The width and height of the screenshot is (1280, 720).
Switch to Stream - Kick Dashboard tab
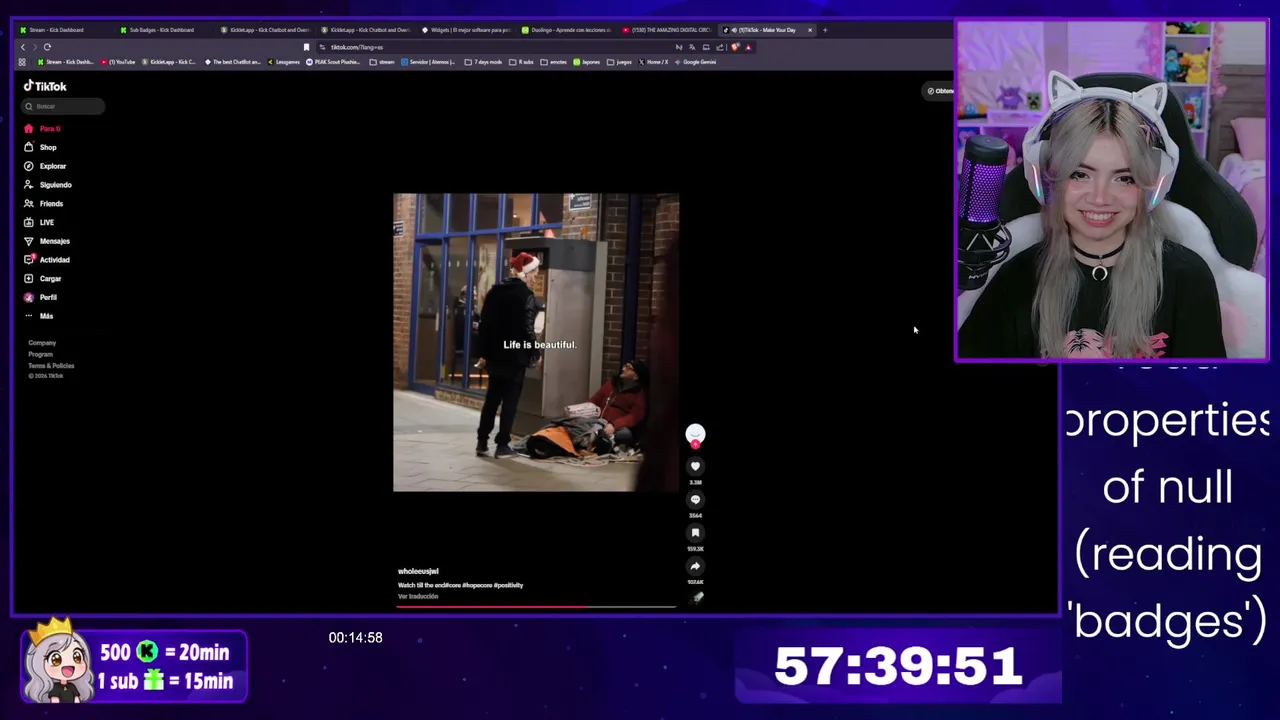[x=56, y=30]
